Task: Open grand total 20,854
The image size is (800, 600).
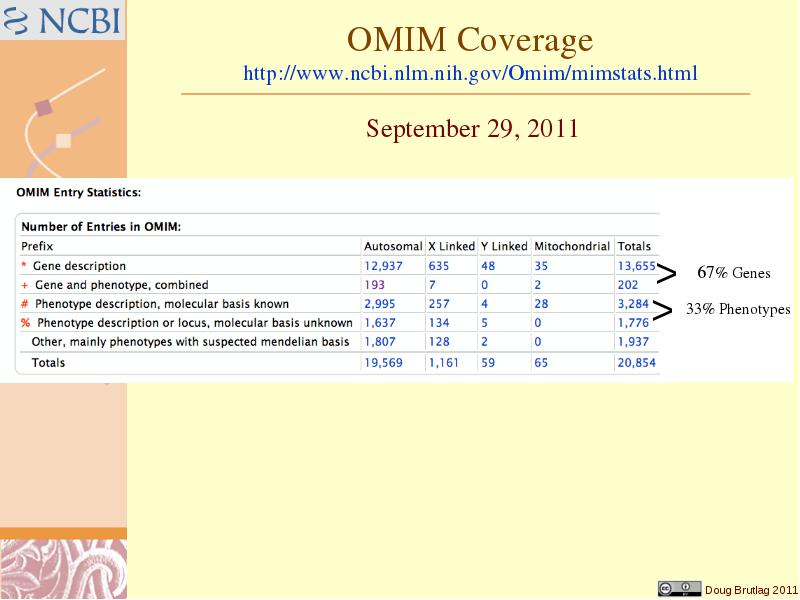Action: [x=636, y=363]
